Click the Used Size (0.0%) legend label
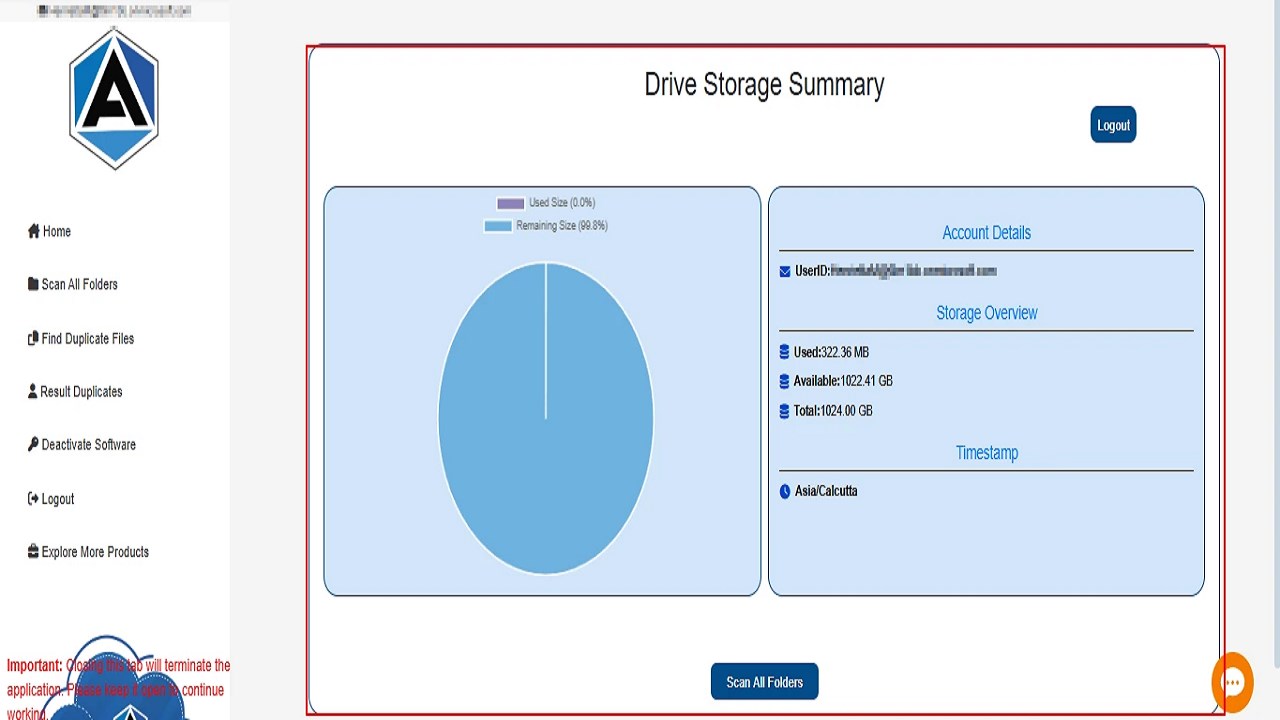 pos(561,203)
